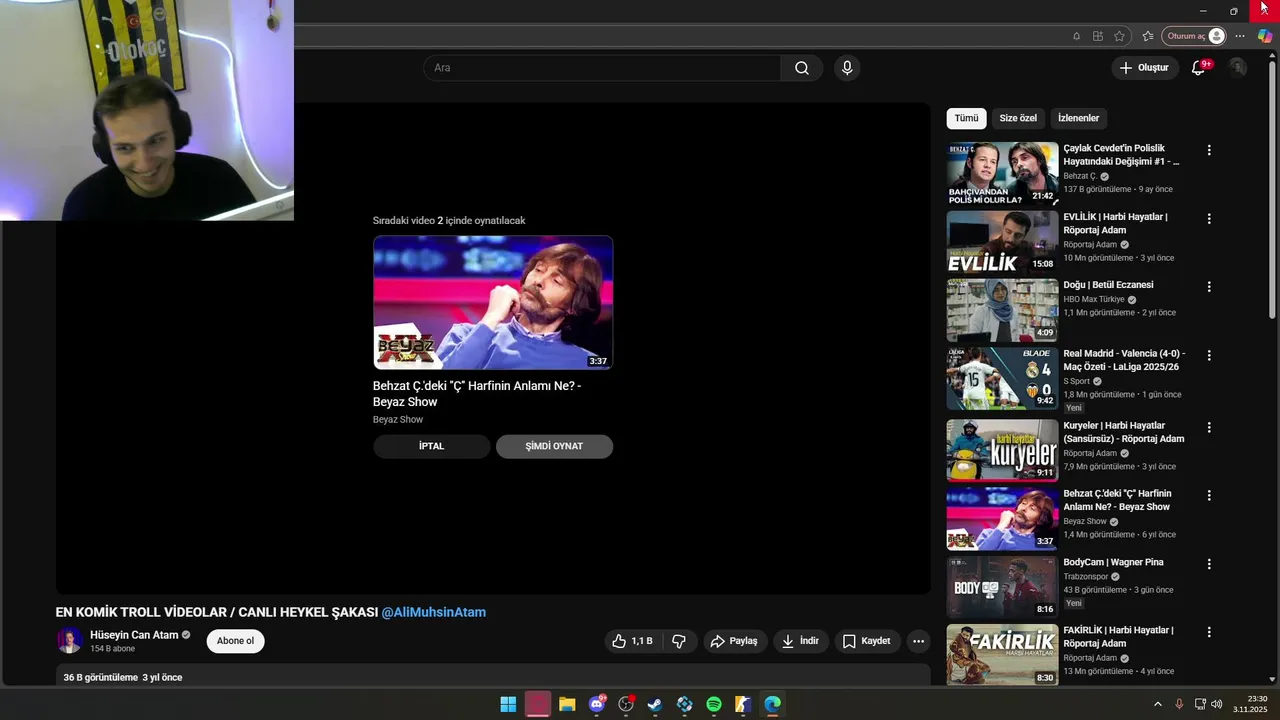Click the upcoming Beyaz Show video thumbnail
The image size is (1280, 720).
click(x=493, y=303)
